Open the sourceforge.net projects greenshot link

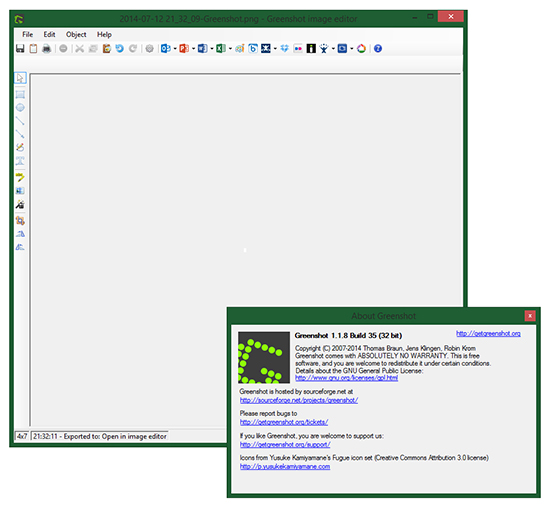click(299, 400)
